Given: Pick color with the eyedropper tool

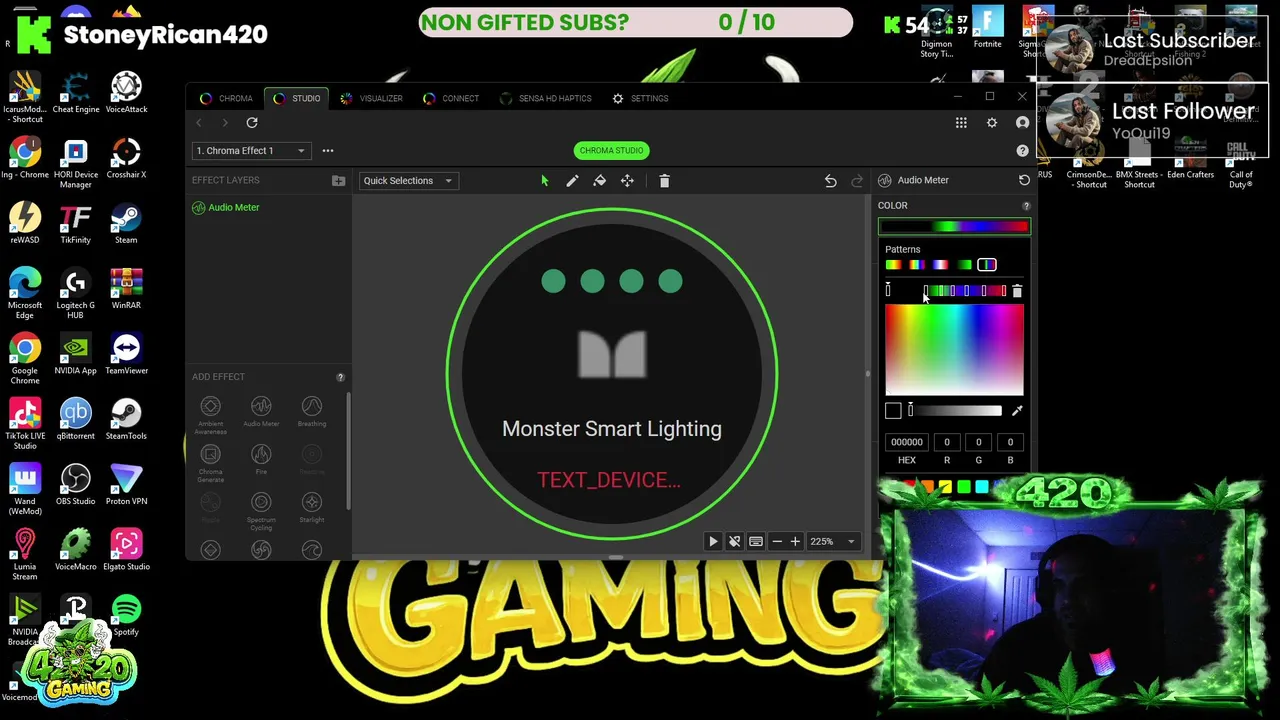Looking at the screenshot, I should point(1017,411).
